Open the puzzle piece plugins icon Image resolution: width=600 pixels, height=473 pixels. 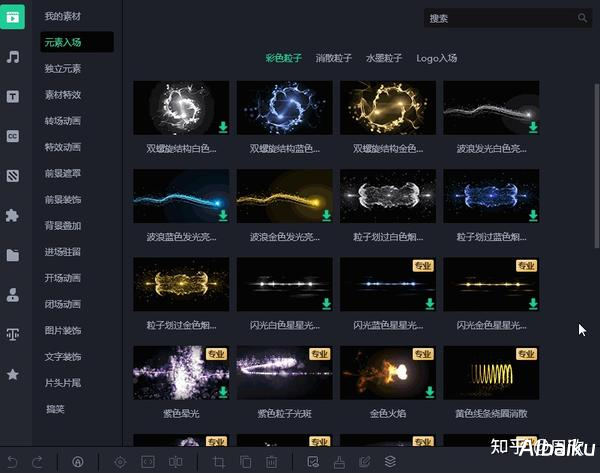(12, 215)
